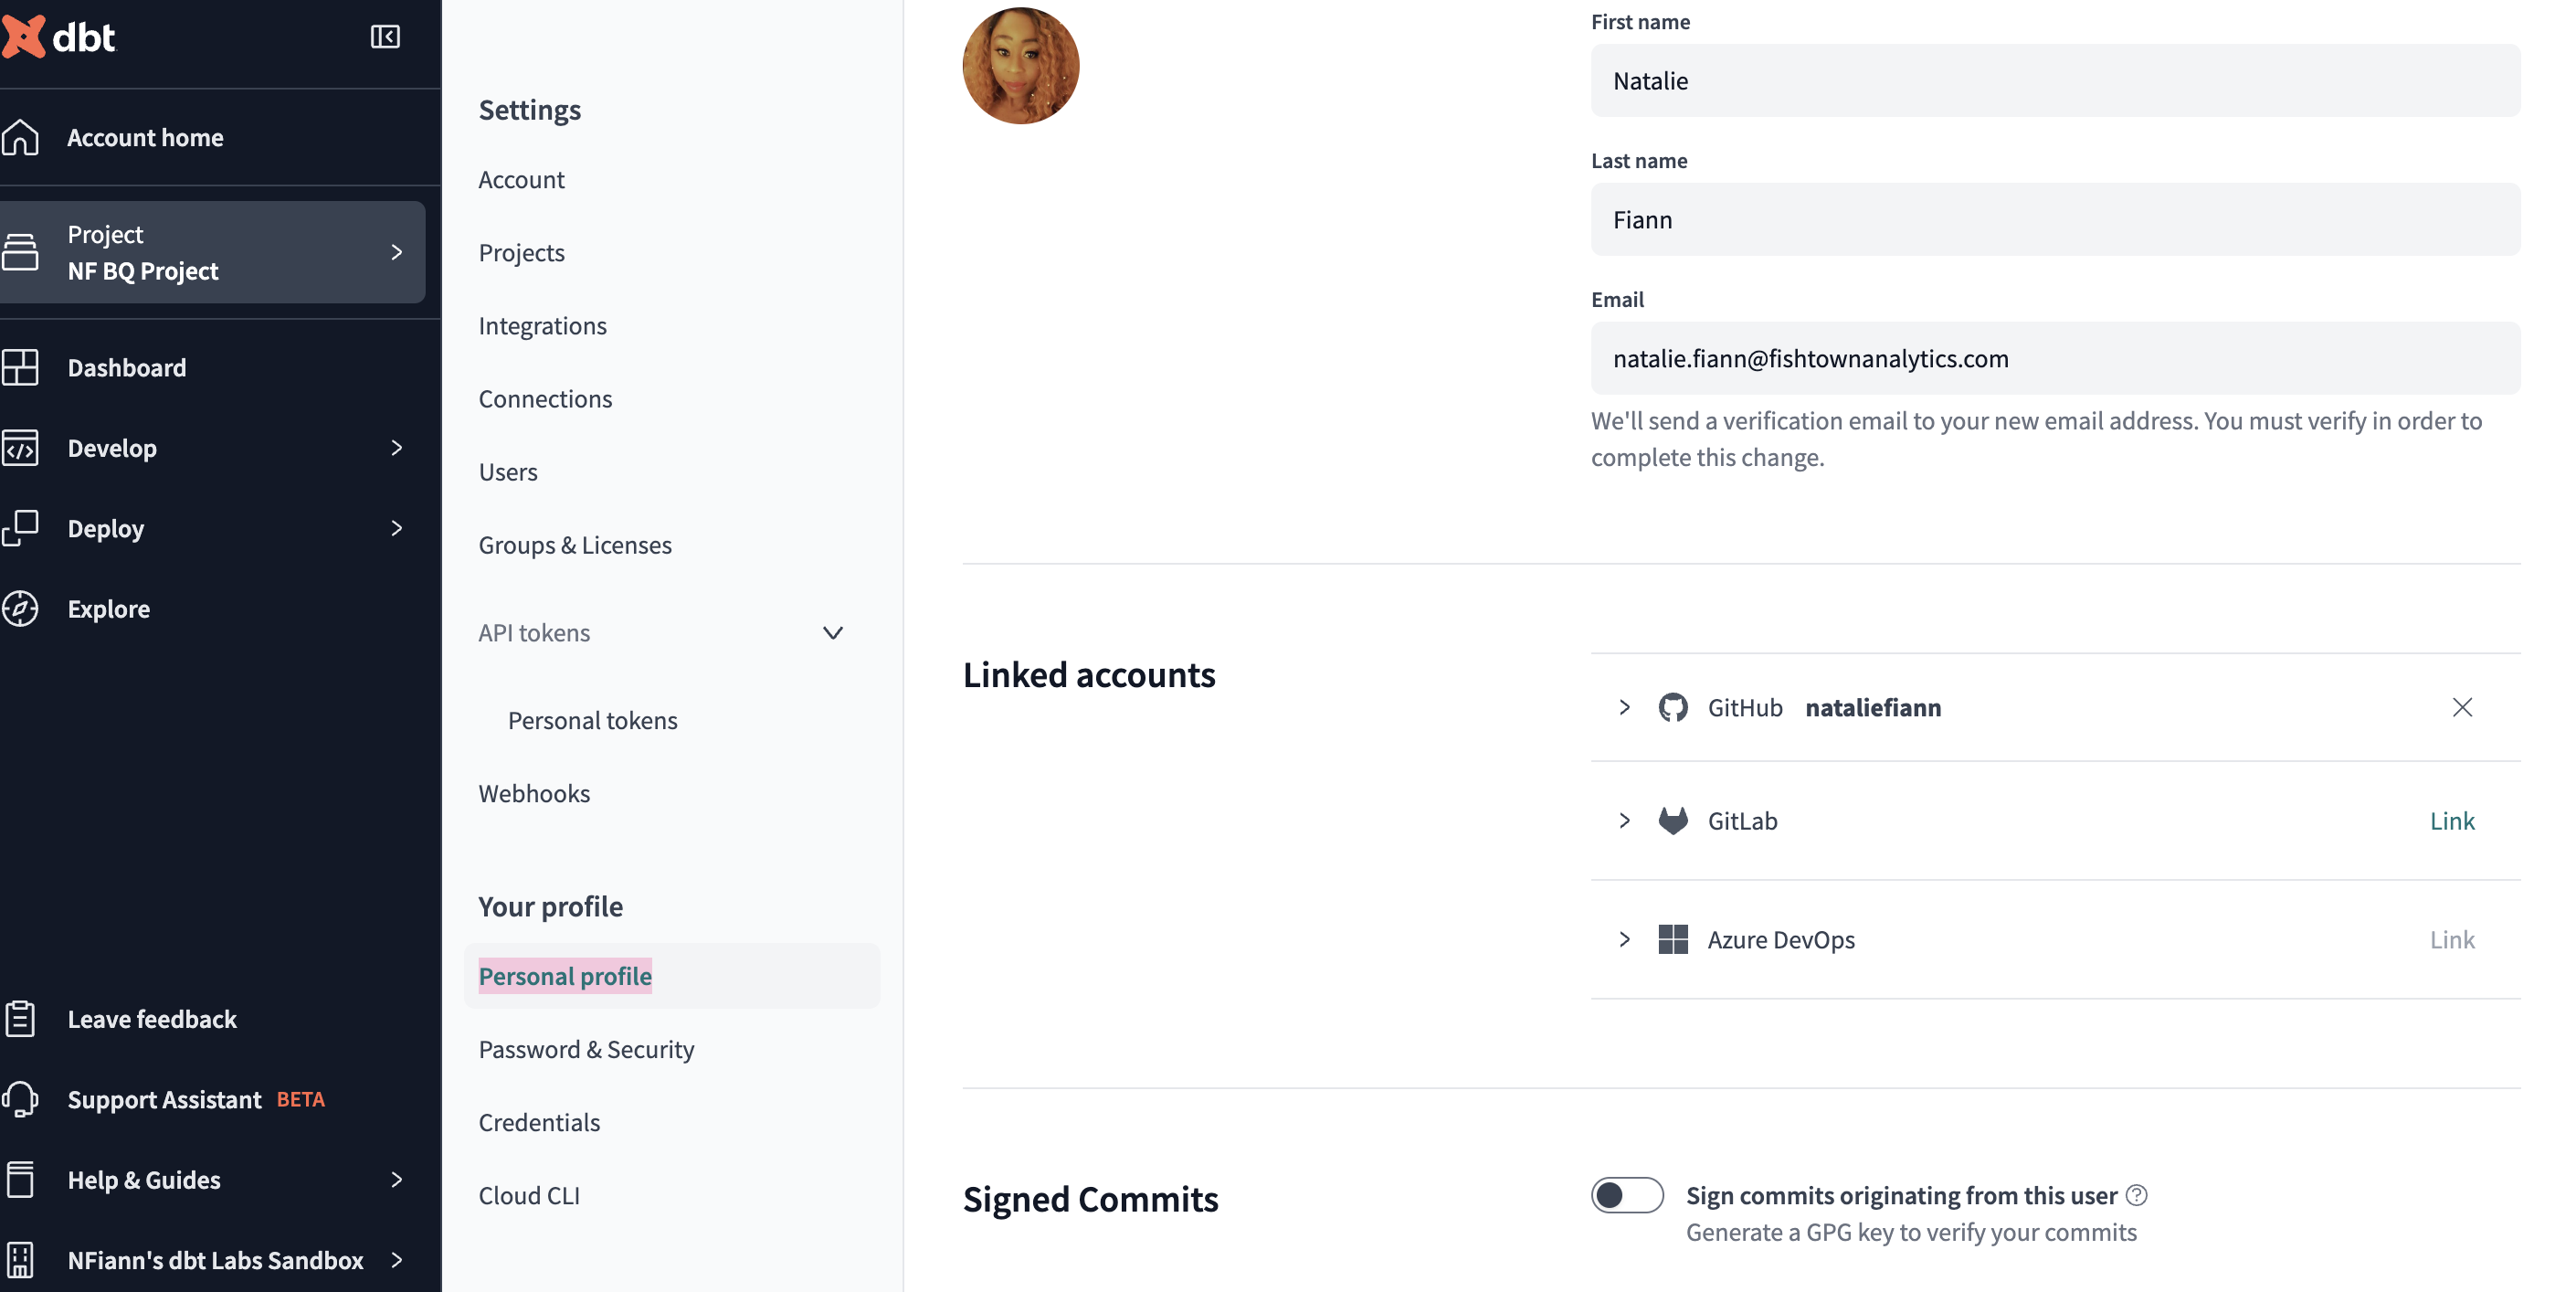Image resolution: width=2576 pixels, height=1292 pixels.
Task: Click the Email address input field
Action: (x=2055, y=358)
